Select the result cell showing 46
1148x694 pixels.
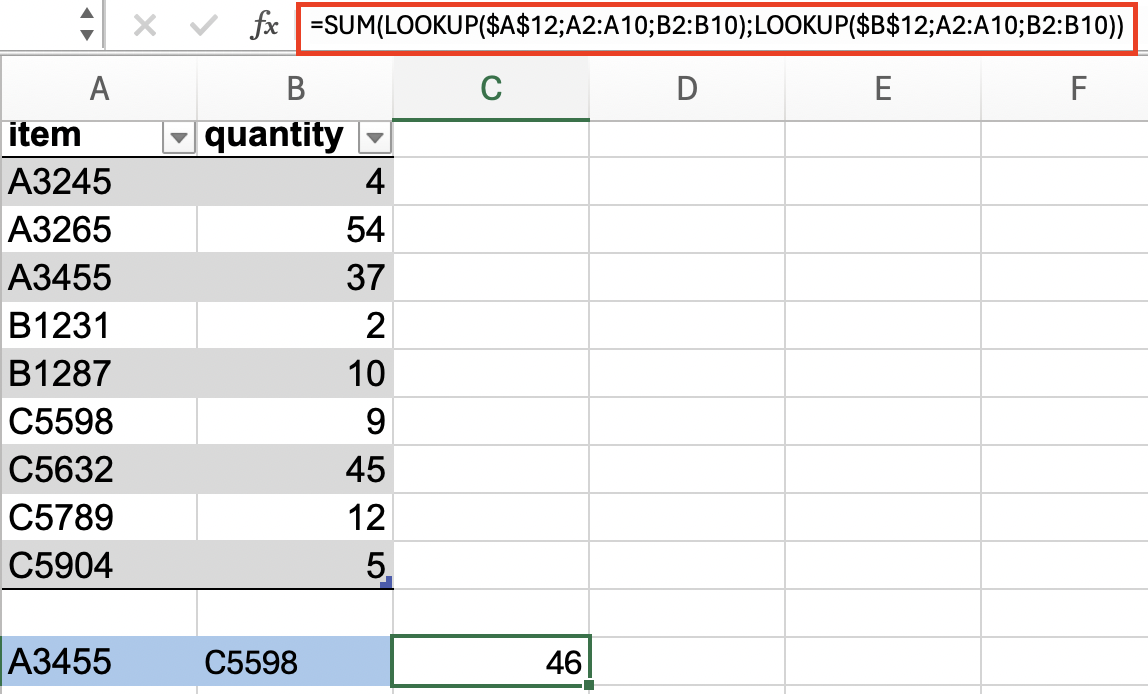tap(491, 662)
